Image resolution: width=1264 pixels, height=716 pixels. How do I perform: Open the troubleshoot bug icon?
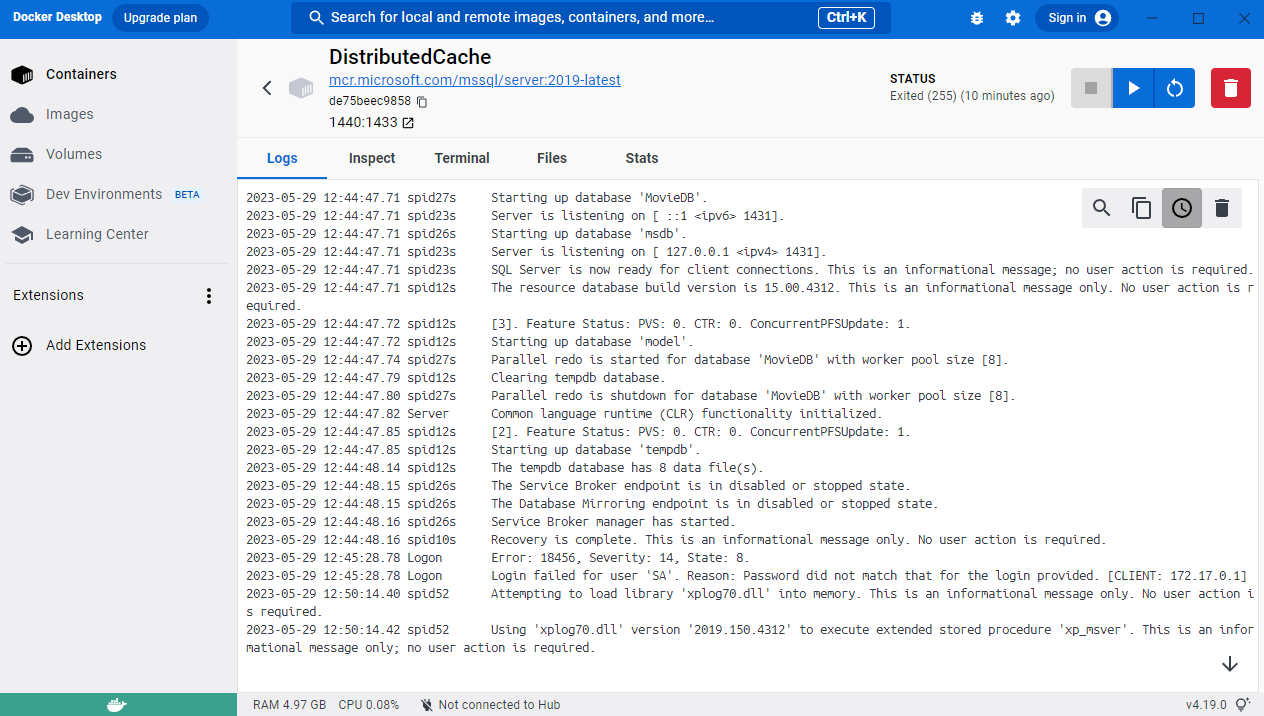[x=977, y=18]
